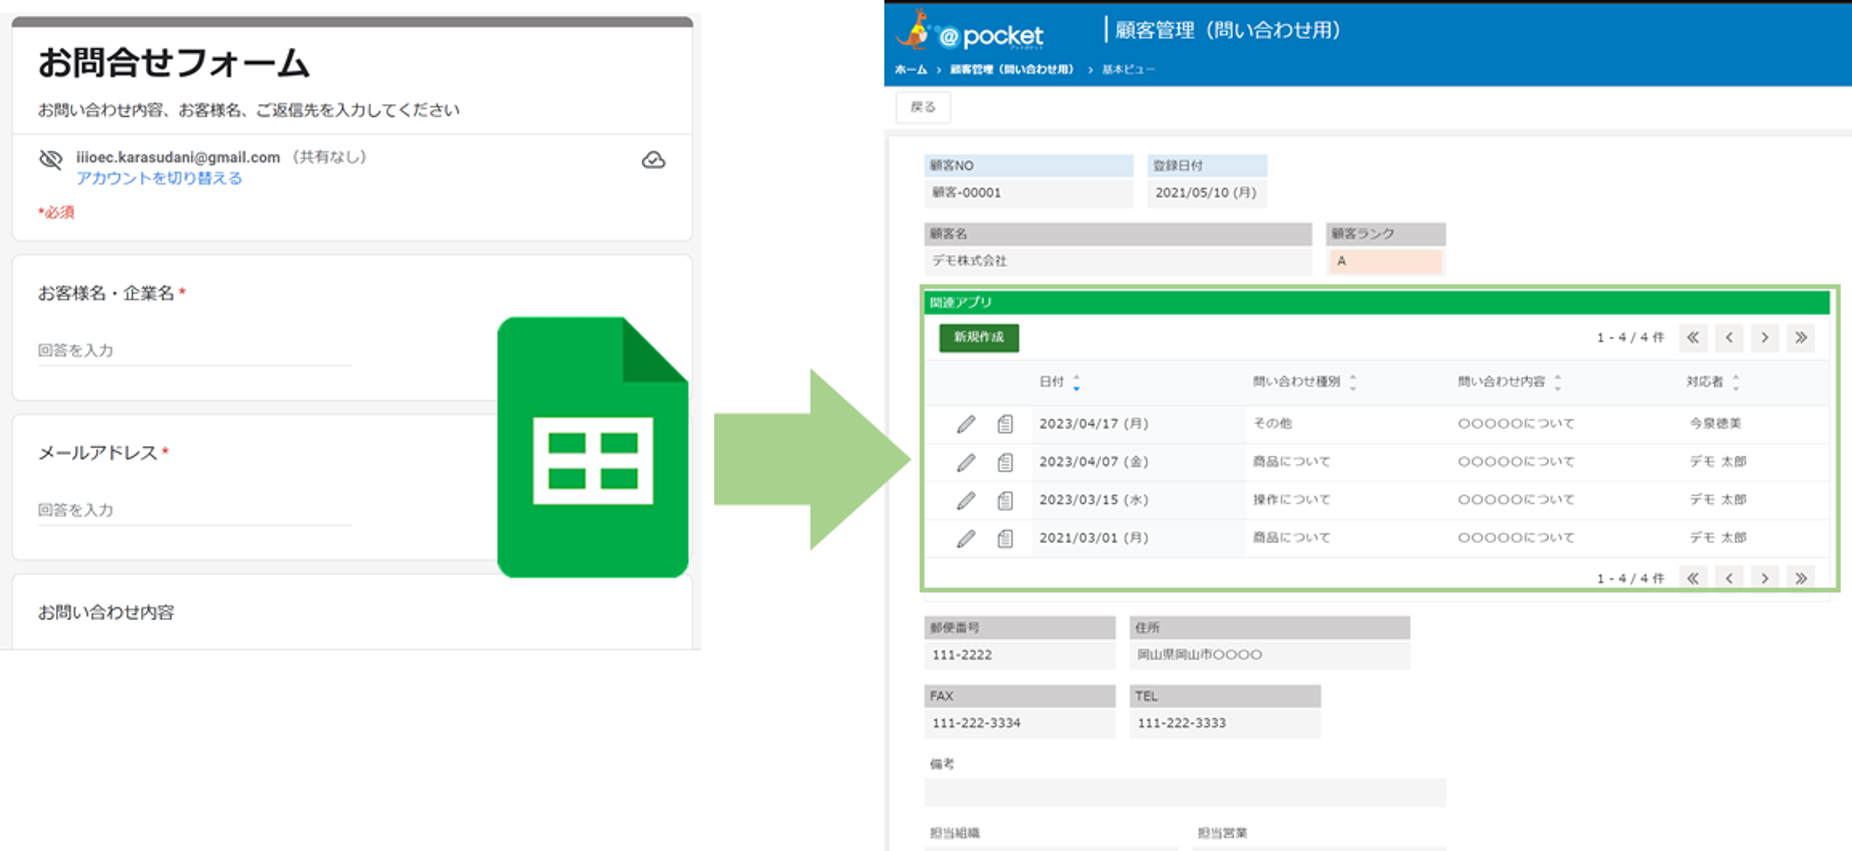The height and width of the screenshot is (851, 1852).
Task: Edit the 2023/03/15 inquiry row pencil
Action: (x=965, y=500)
